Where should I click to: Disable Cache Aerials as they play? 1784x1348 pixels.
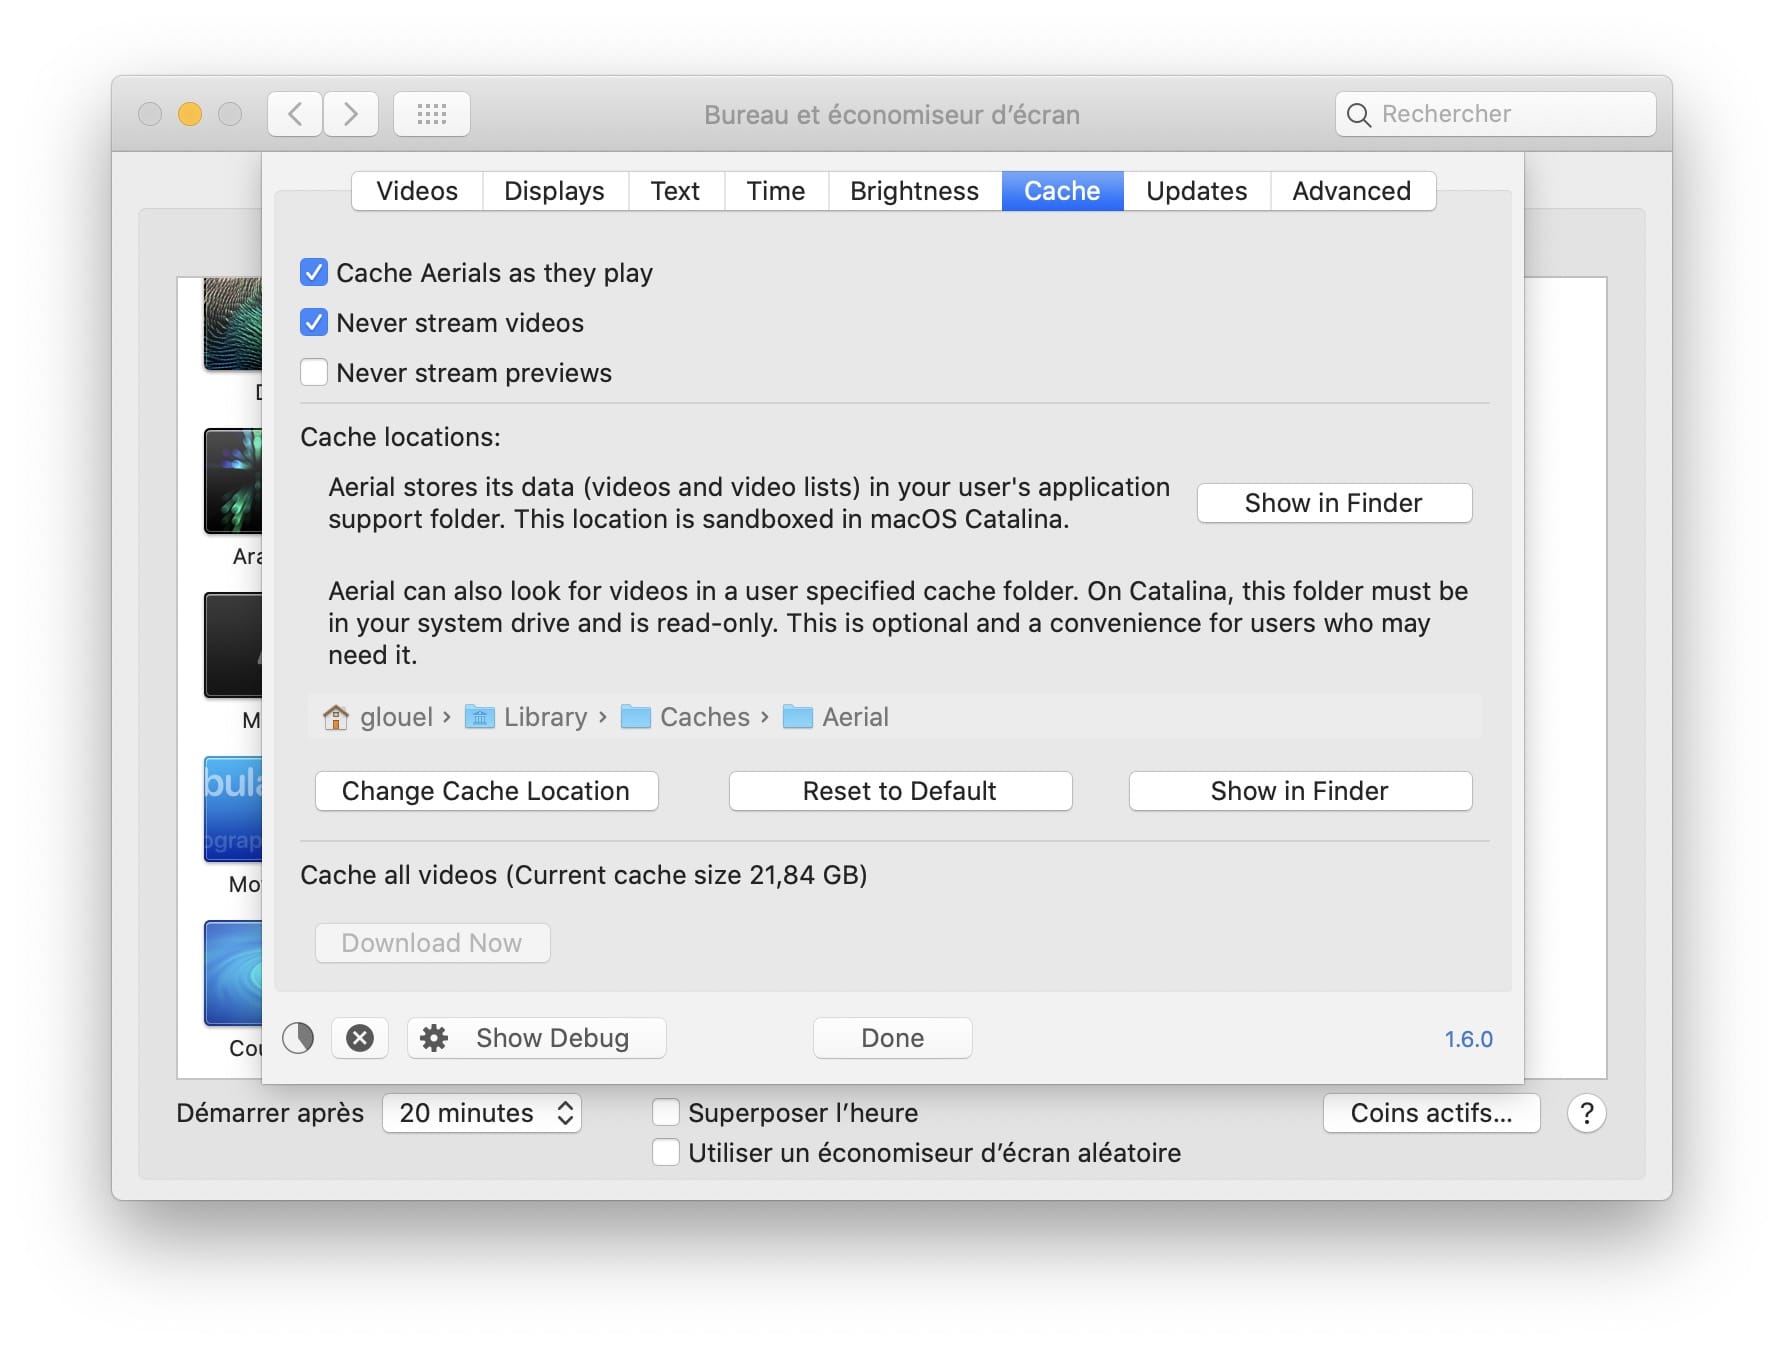click(x=314, y=272)
